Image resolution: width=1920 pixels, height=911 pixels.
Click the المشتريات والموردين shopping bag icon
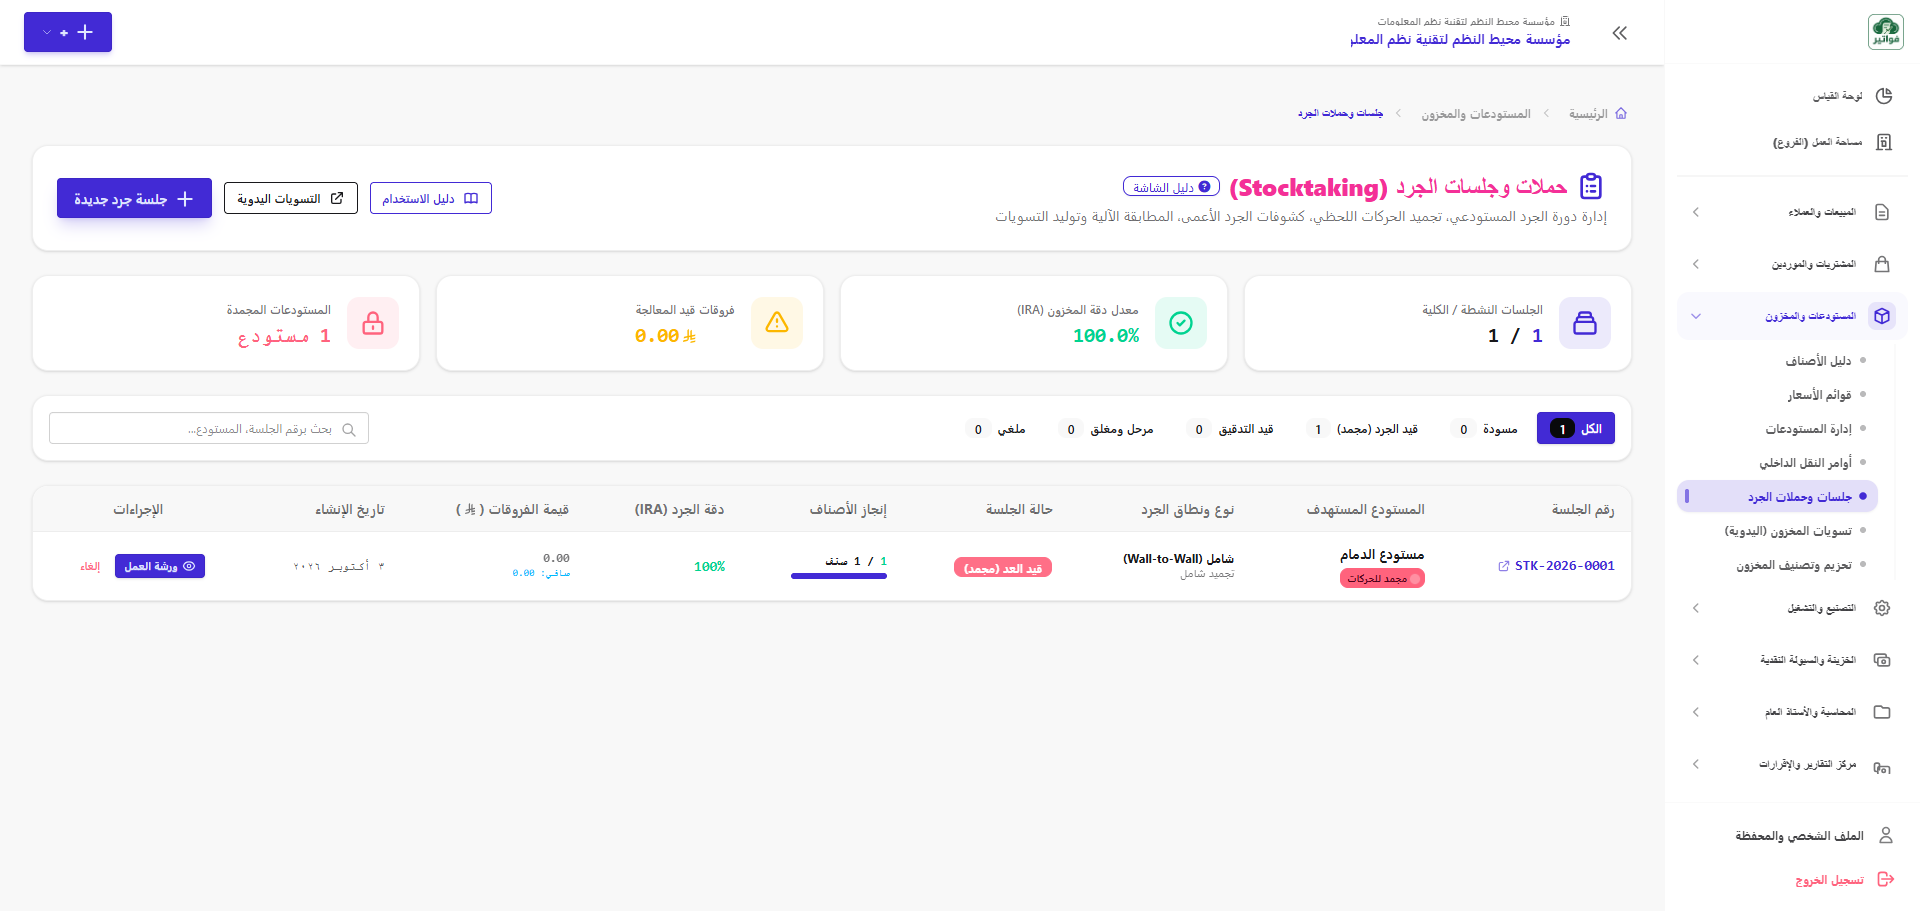pos(1882,264)
